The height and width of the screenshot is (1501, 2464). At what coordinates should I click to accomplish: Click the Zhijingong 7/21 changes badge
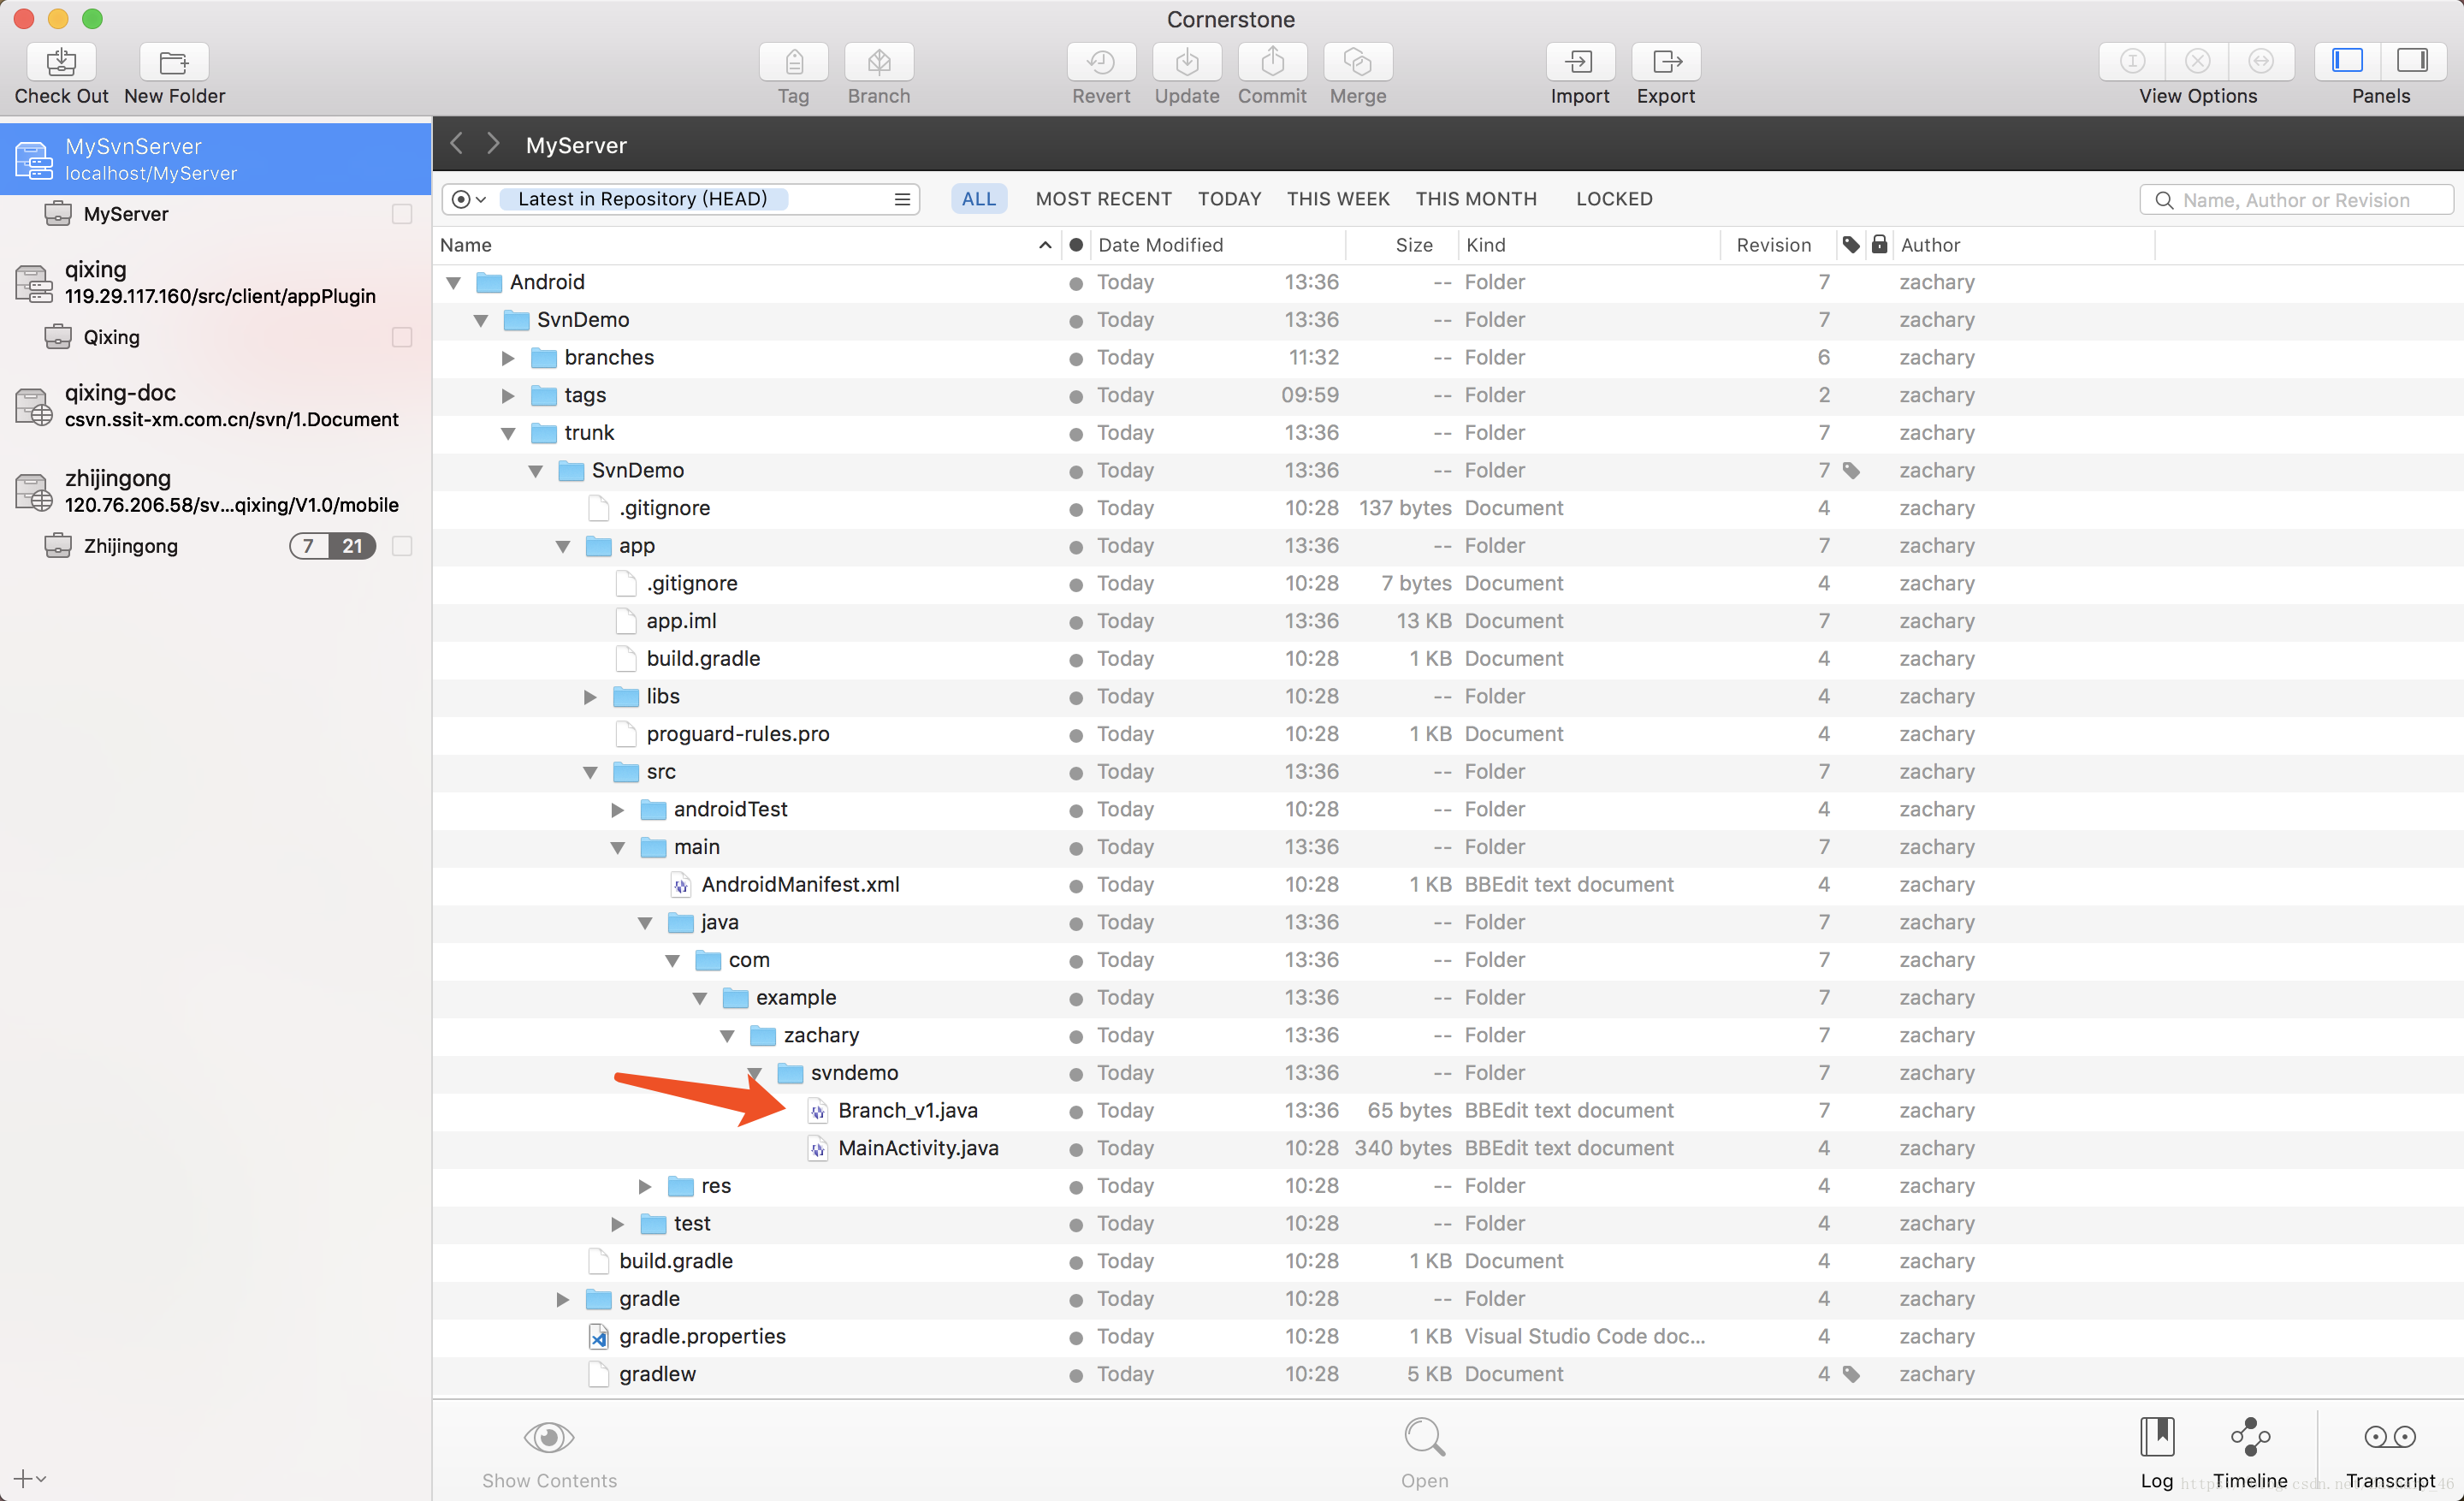(333, 546)
